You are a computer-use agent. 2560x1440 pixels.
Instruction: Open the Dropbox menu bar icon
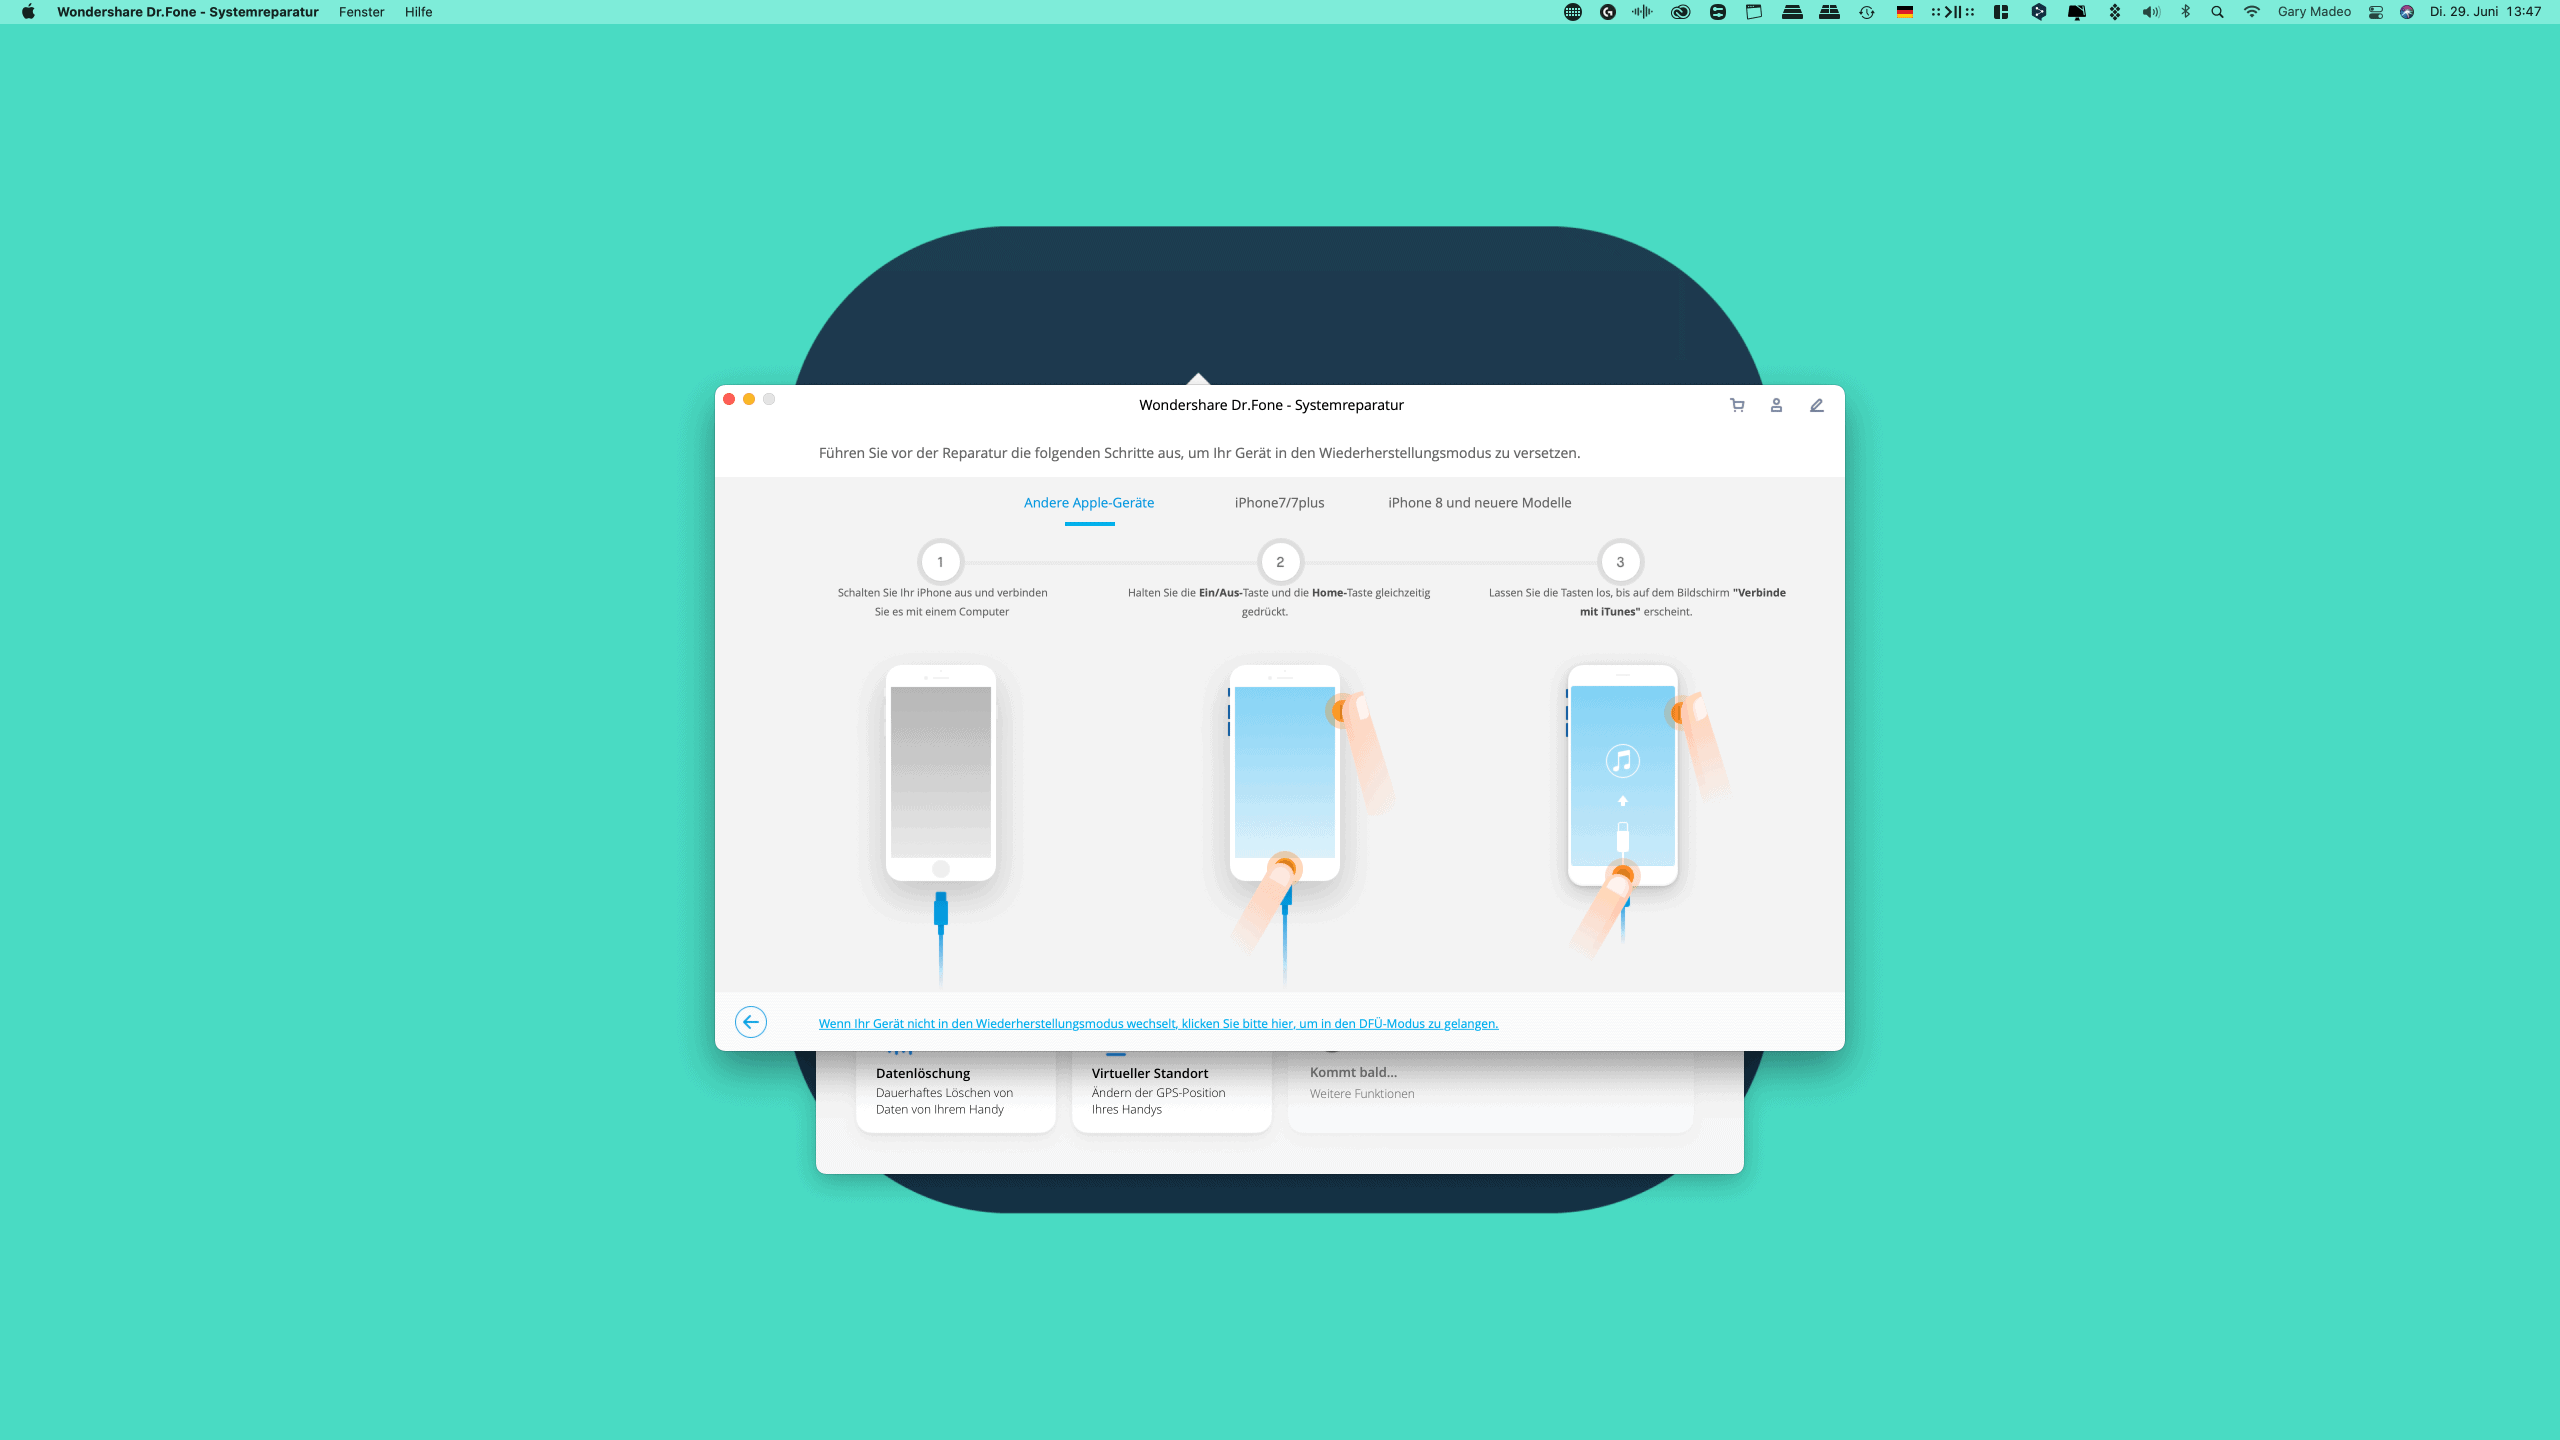[x=2115, y=12]
